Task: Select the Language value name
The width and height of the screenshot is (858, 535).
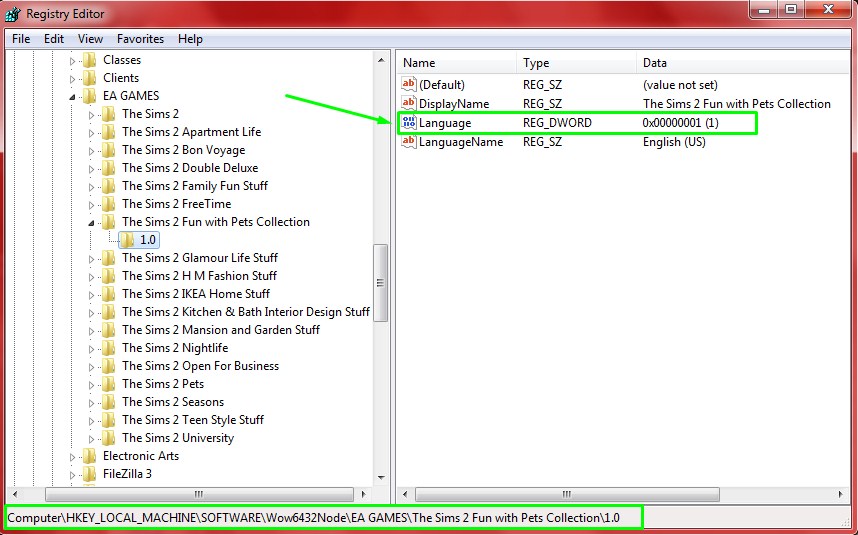Action: tap(445, 123)
